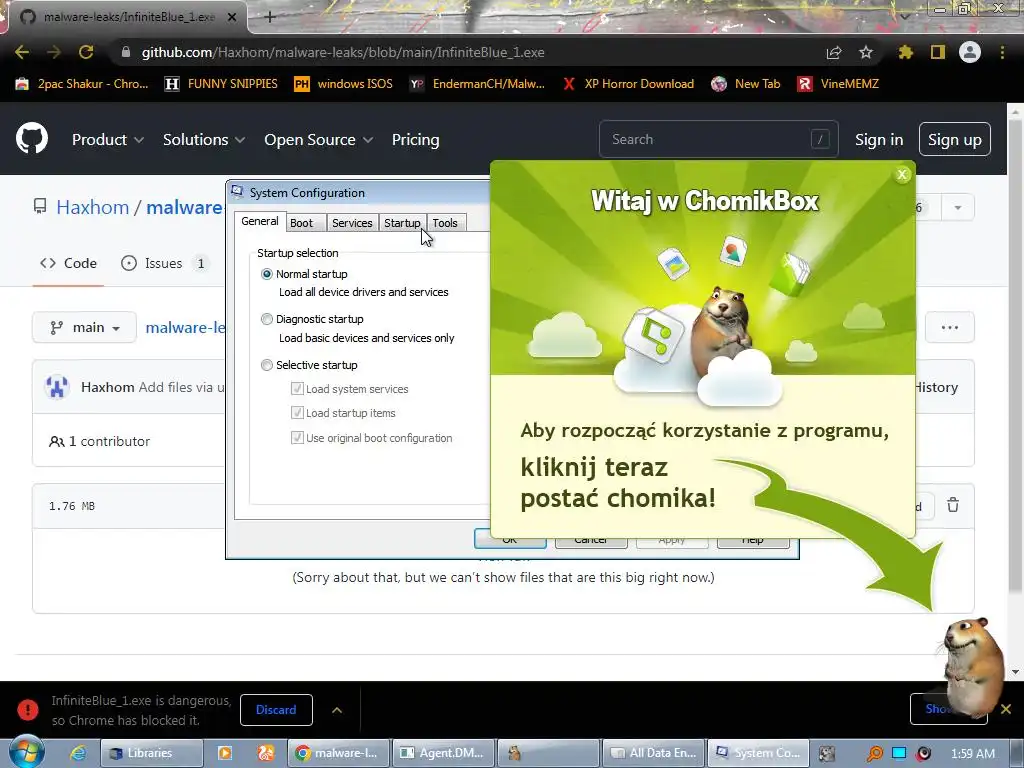Click the delete file trash icon
This screenshot has width=1024, height=768.
(953, 505)
